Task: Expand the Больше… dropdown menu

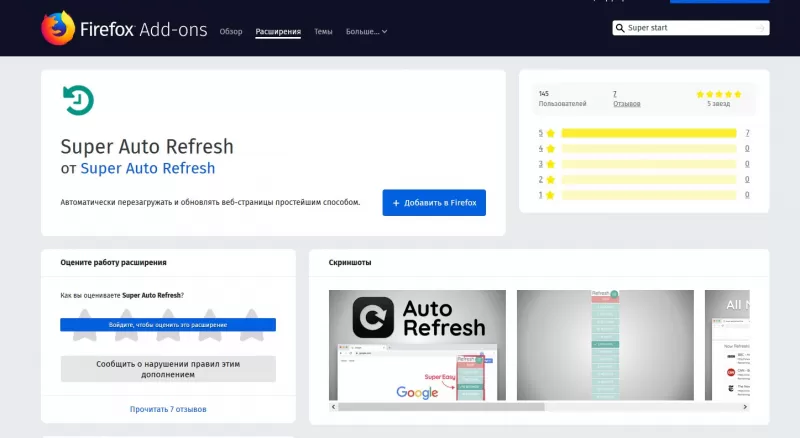Action: [366, 32]
